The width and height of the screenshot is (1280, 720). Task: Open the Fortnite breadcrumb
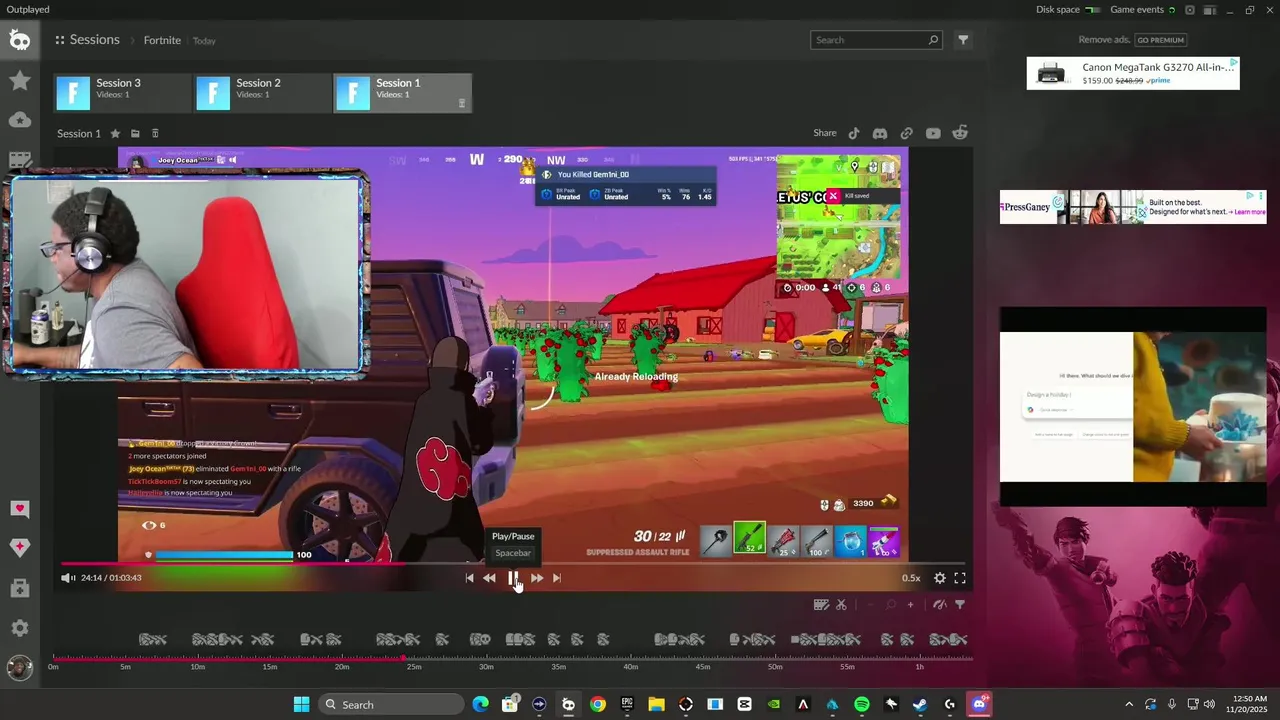point(162,40)
